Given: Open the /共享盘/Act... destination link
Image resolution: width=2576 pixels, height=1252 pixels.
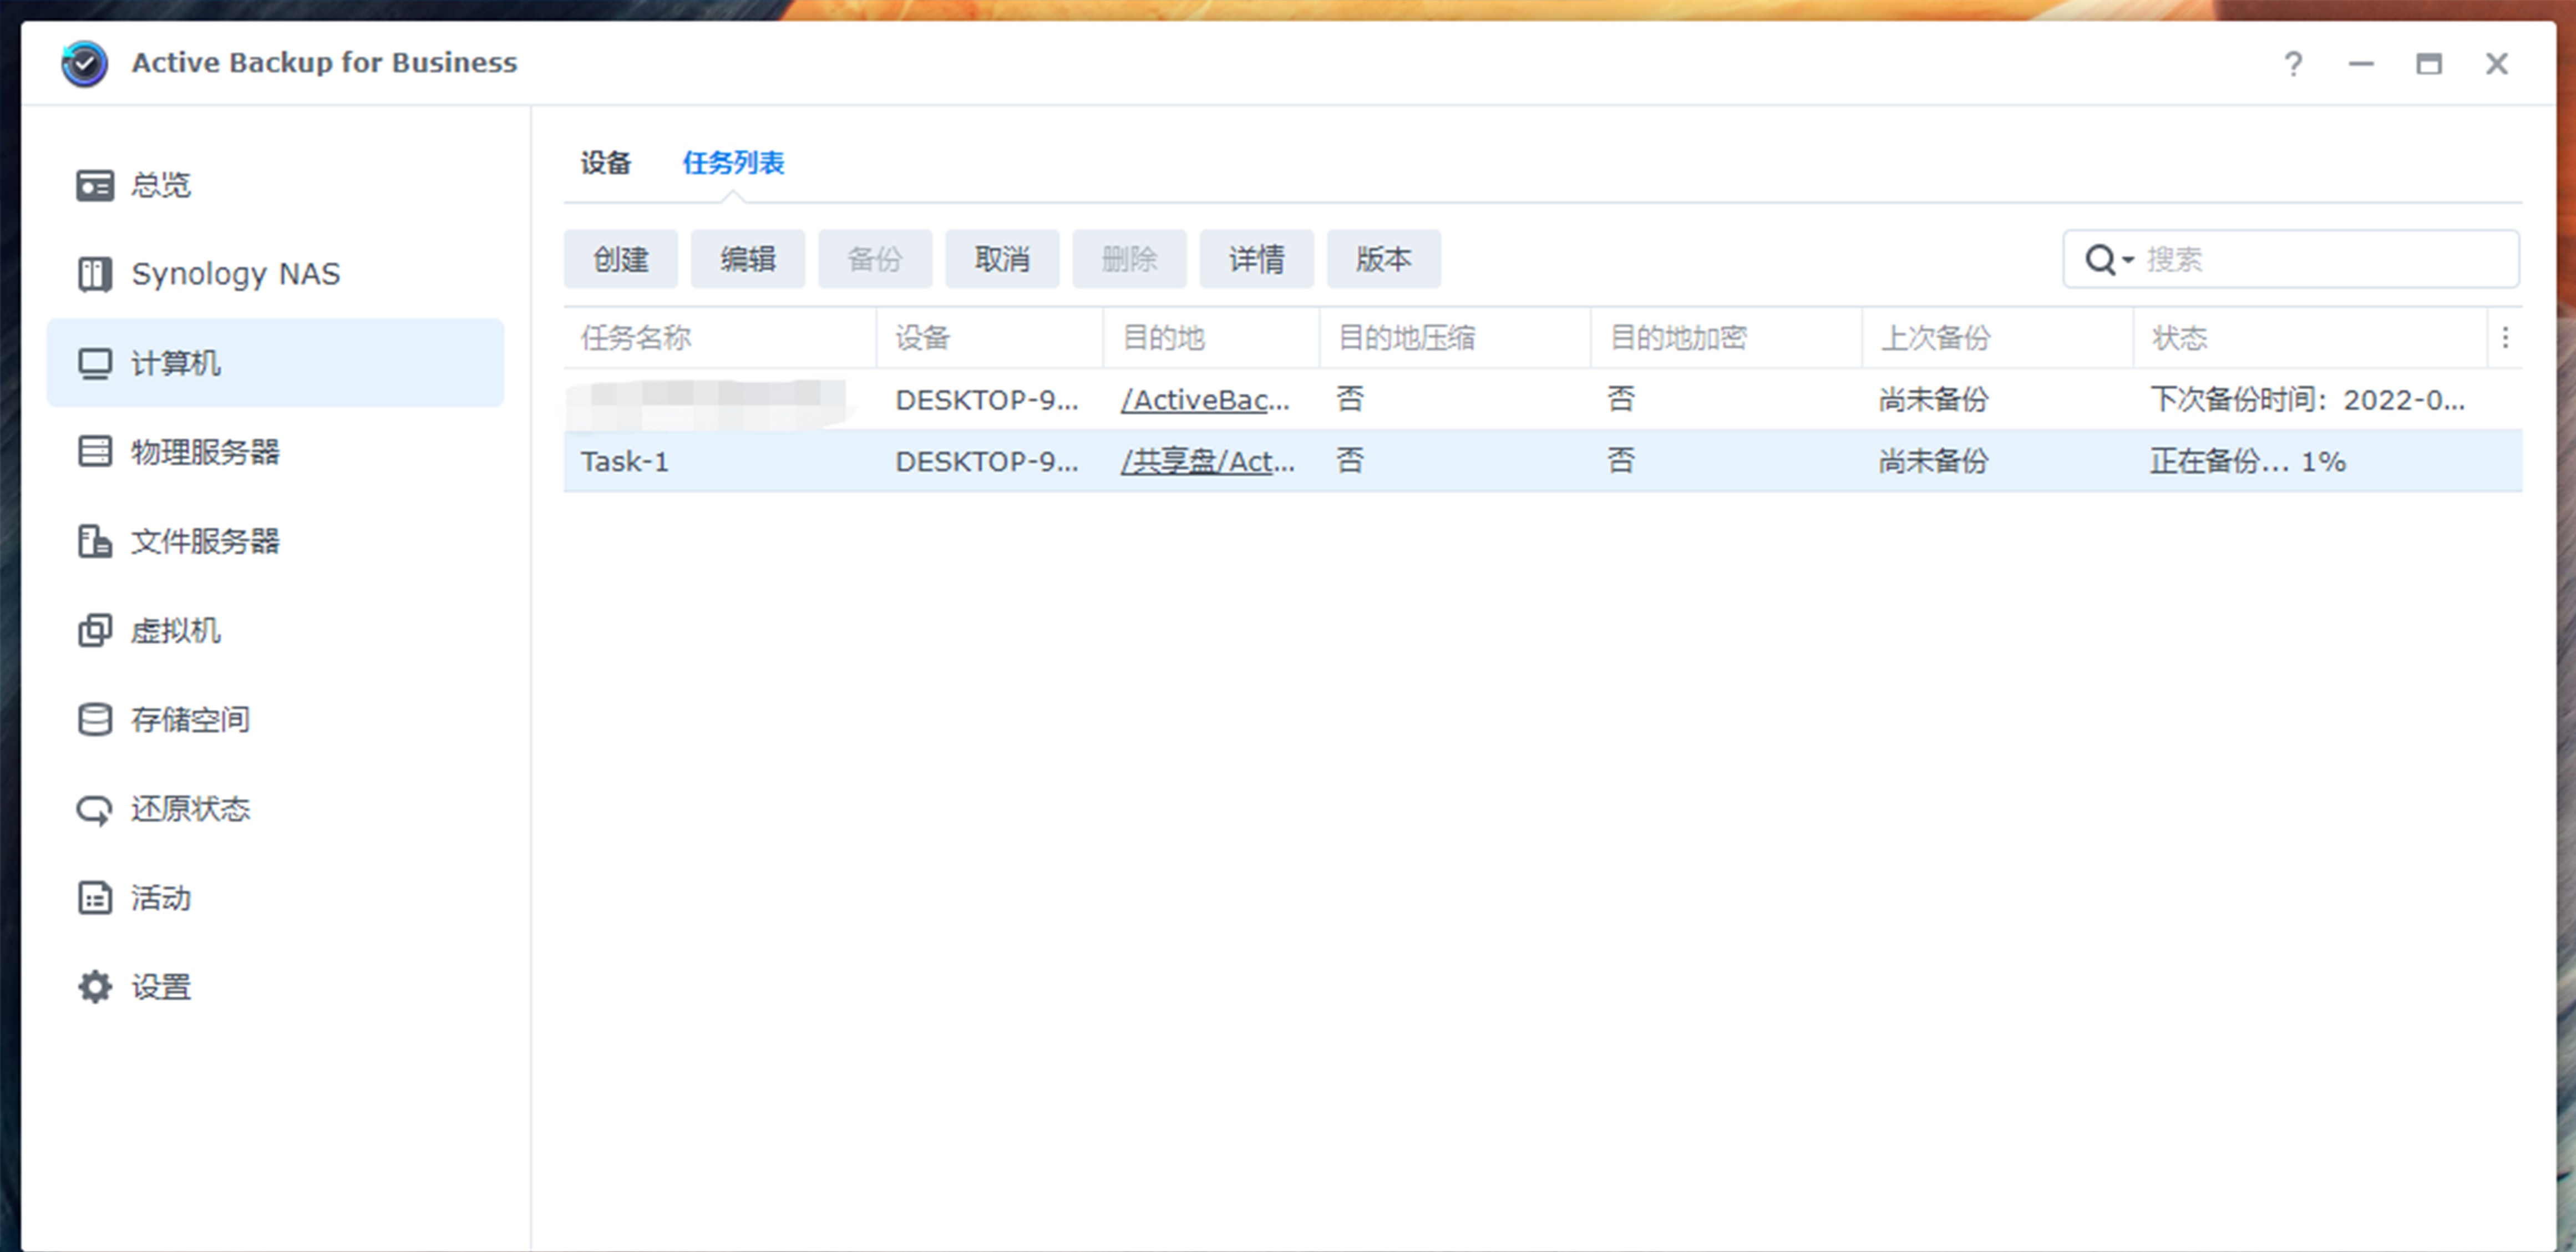Looking at the screenshot, I should [1205, 461].
